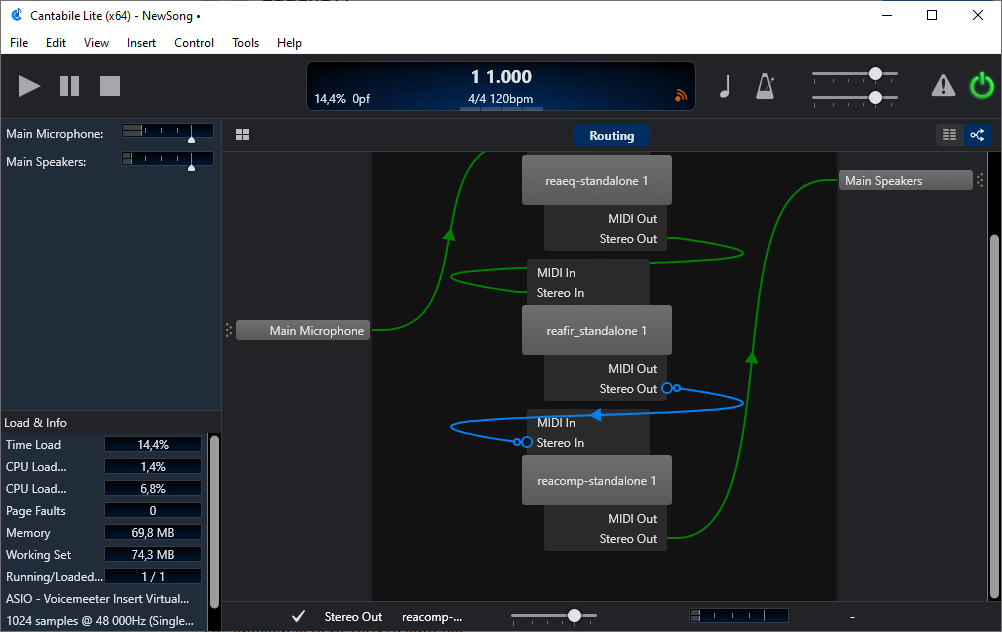Open the File menu
1002x632 pixels.
click(x=19, y=43)
